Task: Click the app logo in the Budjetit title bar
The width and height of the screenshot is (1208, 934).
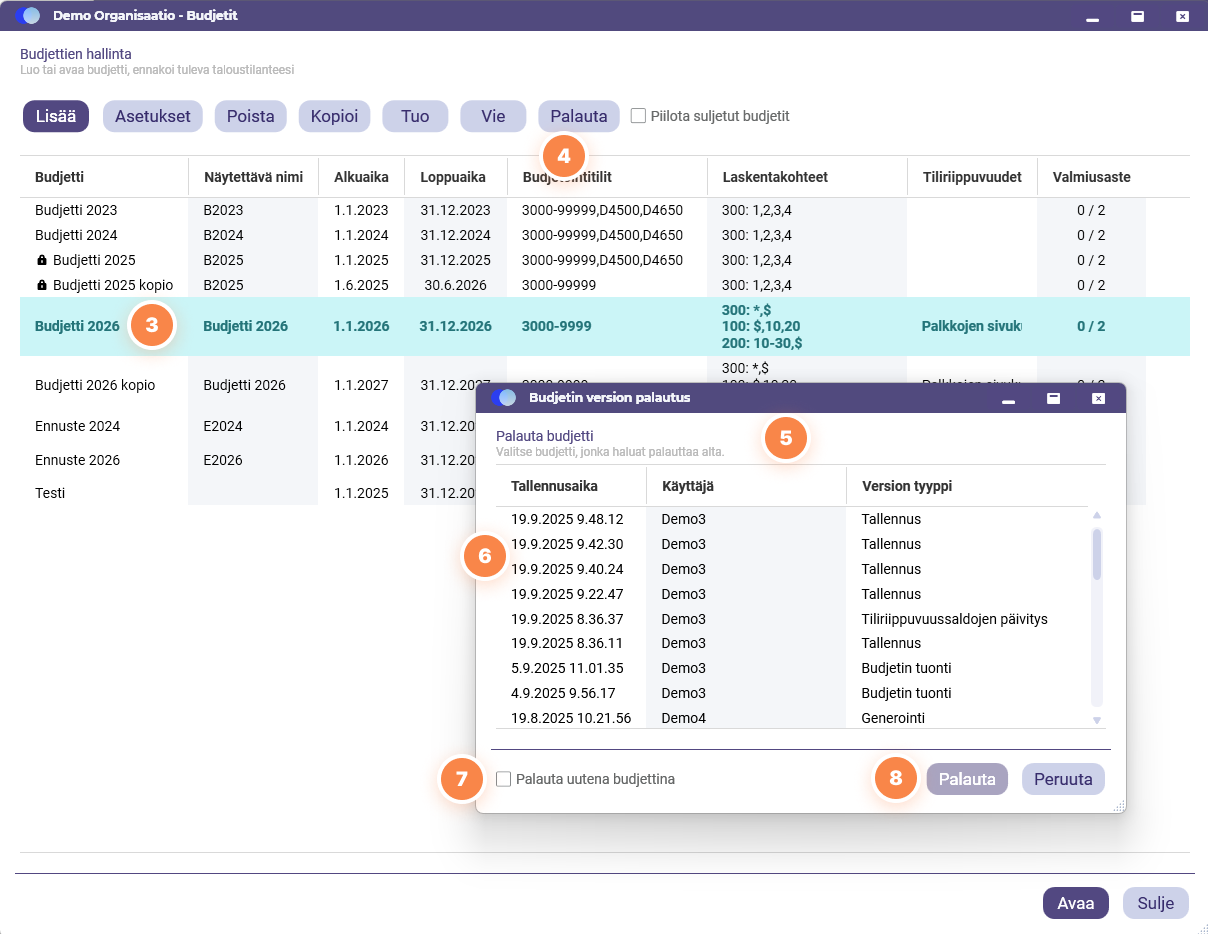Action: click(x=29, y=16)
